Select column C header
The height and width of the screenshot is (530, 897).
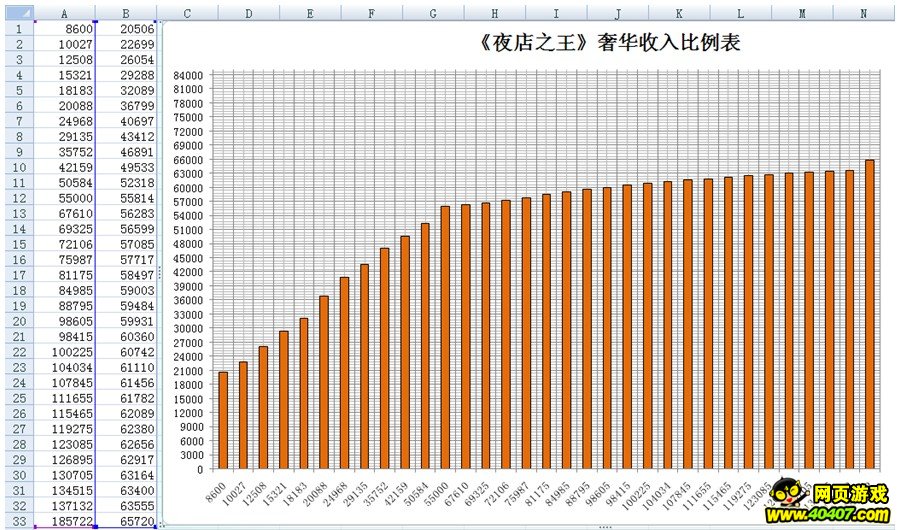[x=187, y=13]
